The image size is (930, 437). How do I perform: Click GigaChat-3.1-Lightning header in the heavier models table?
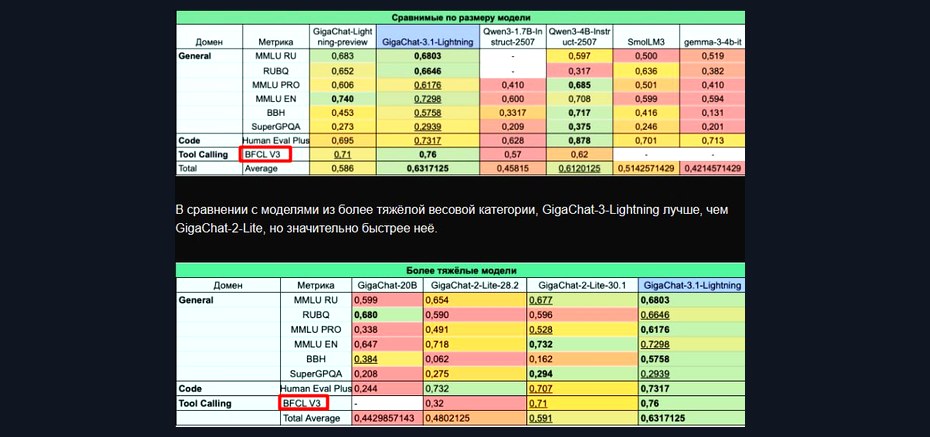[x=692, y=285]
